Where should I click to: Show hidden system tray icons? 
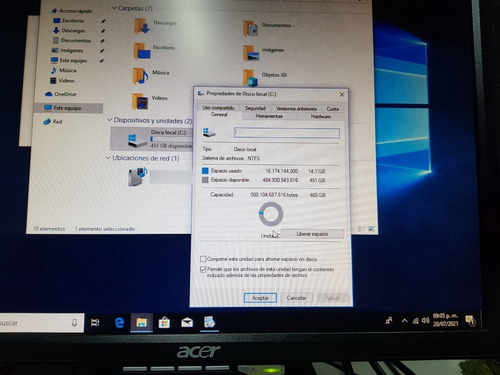click(404, 321)
